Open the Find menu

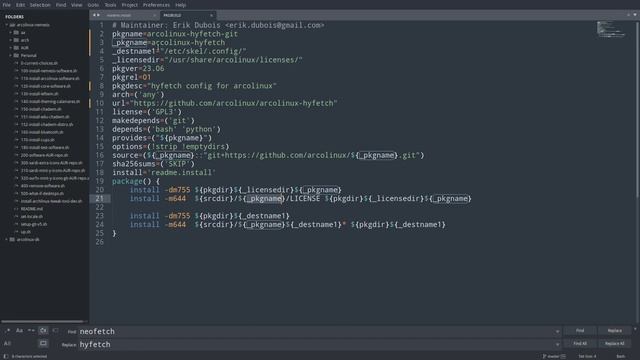pos(61,5)
